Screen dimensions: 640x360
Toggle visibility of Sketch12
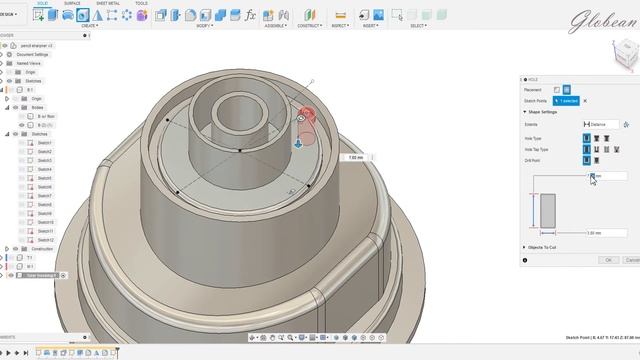pos(22,240)
